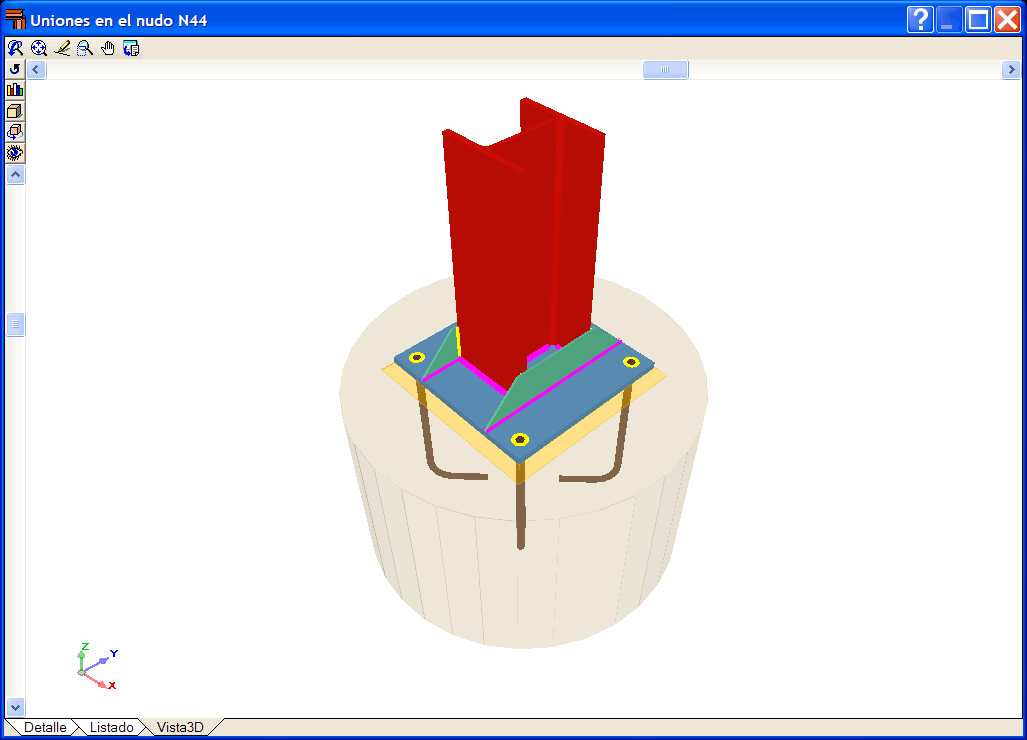Click the previous zoom magnifier icon
The height and width of the screenshot is (740, 1027).
[15, 48]
